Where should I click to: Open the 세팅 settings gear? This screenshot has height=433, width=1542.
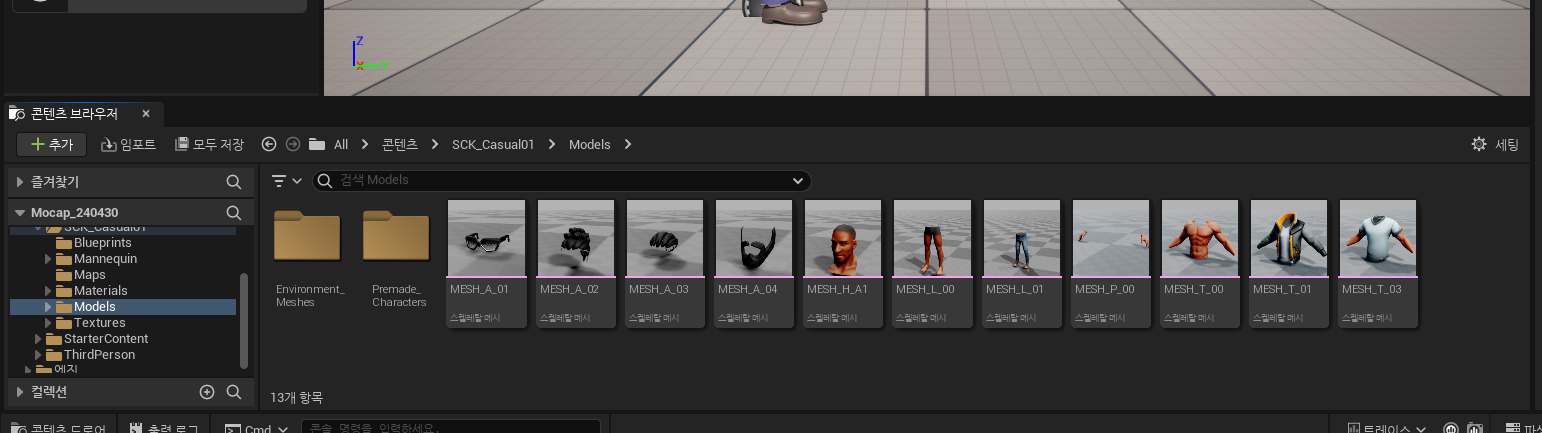point(1495,145)
